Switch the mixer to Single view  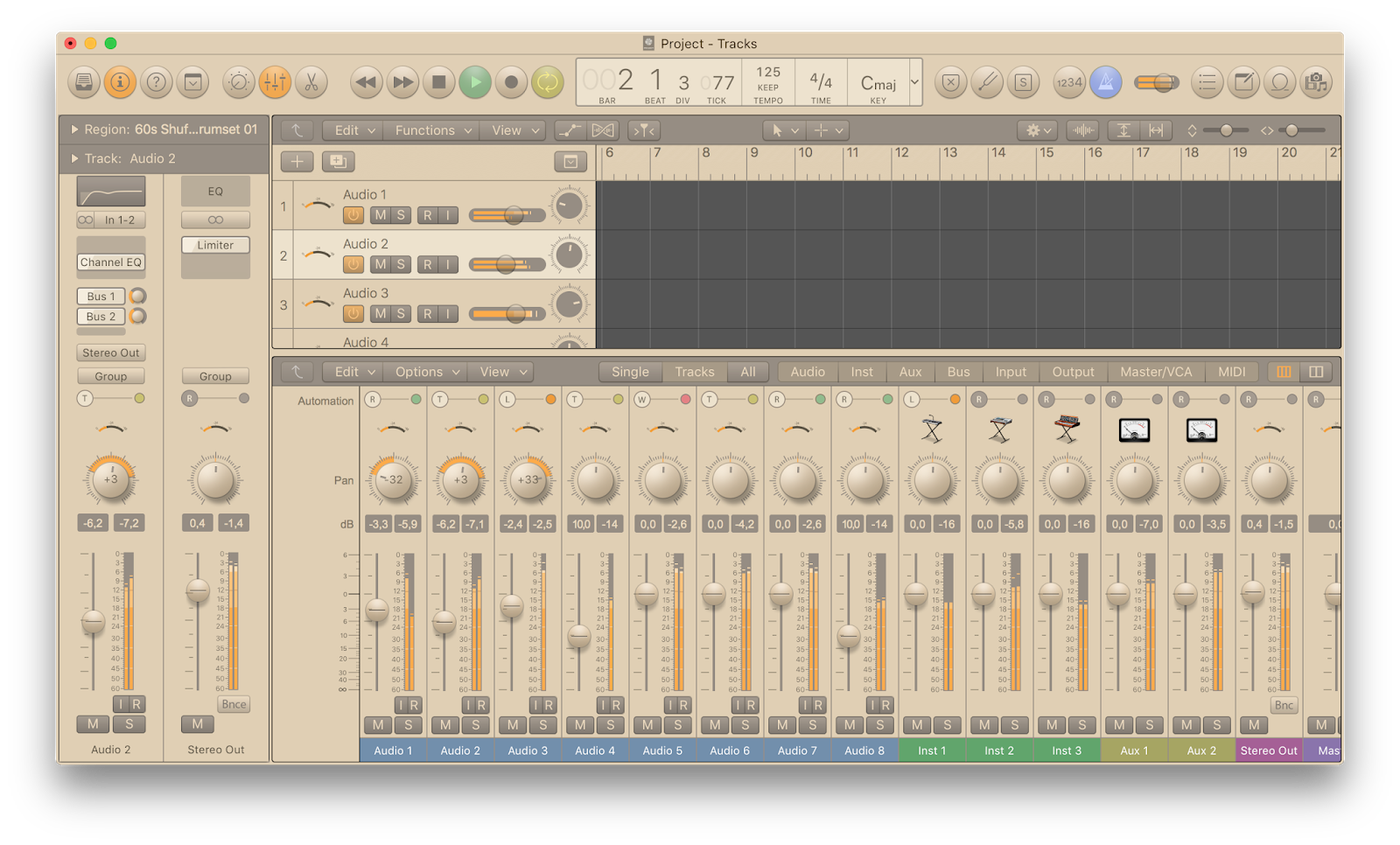(x=630, y=372)
